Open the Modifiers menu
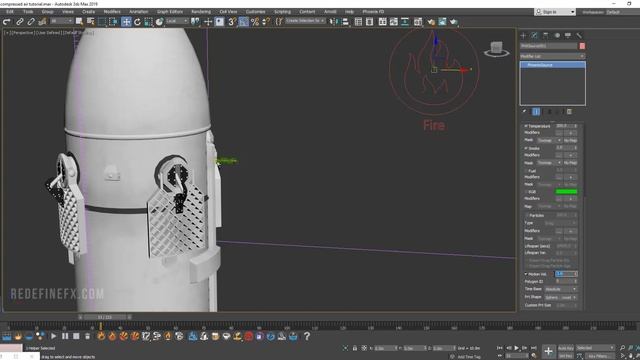Image resolution: width=640 pixels, height=360 pixels. click(x=112, y=12)
